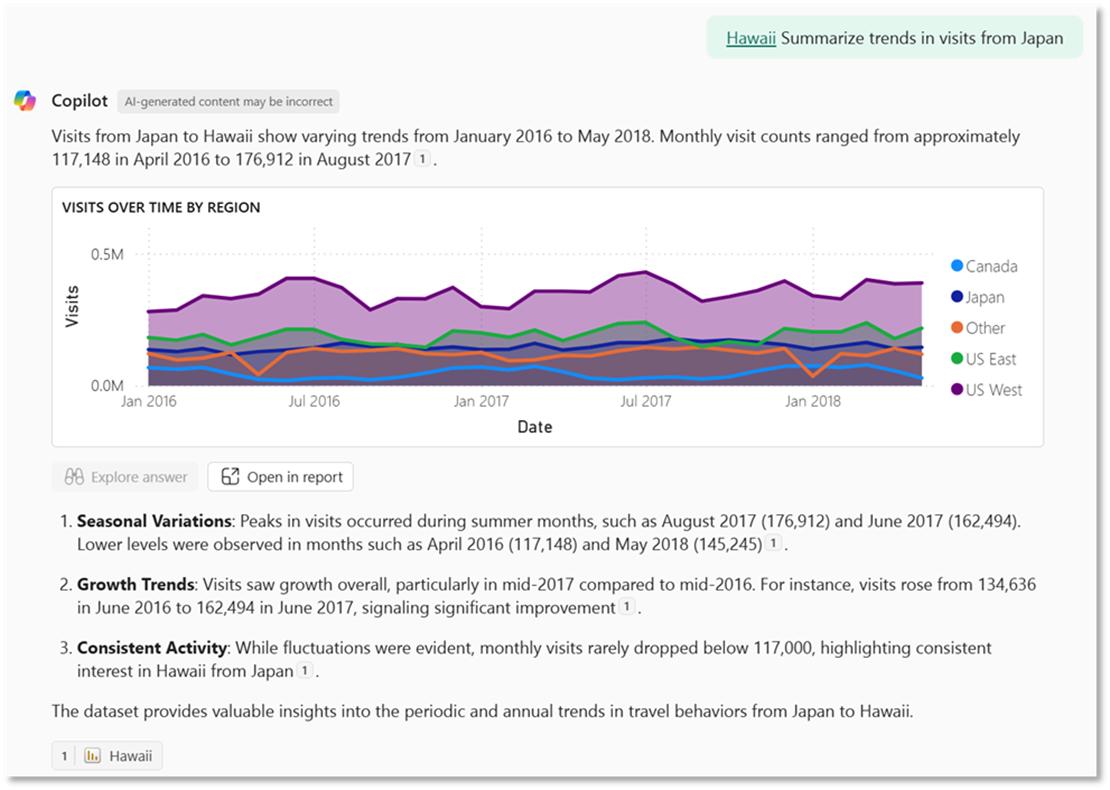Click the "Consistent Activity" heading
Screen dimensions: 1110x790
[x=151, y=648]
